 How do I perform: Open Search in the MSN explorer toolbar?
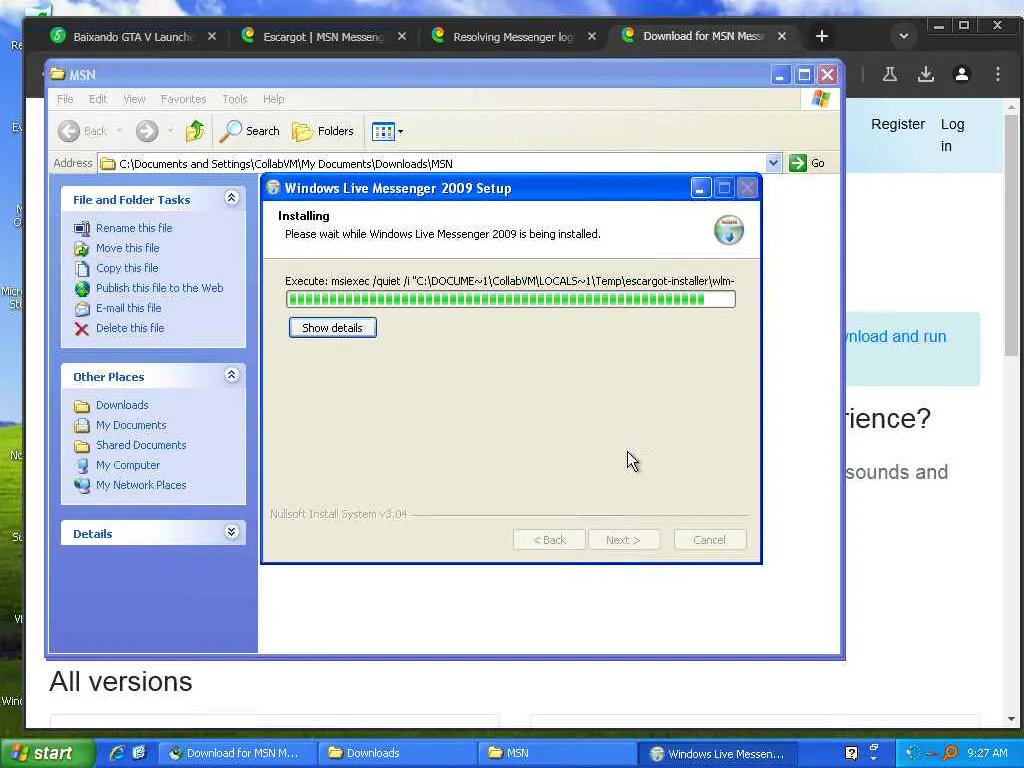(x=249, y=131)
